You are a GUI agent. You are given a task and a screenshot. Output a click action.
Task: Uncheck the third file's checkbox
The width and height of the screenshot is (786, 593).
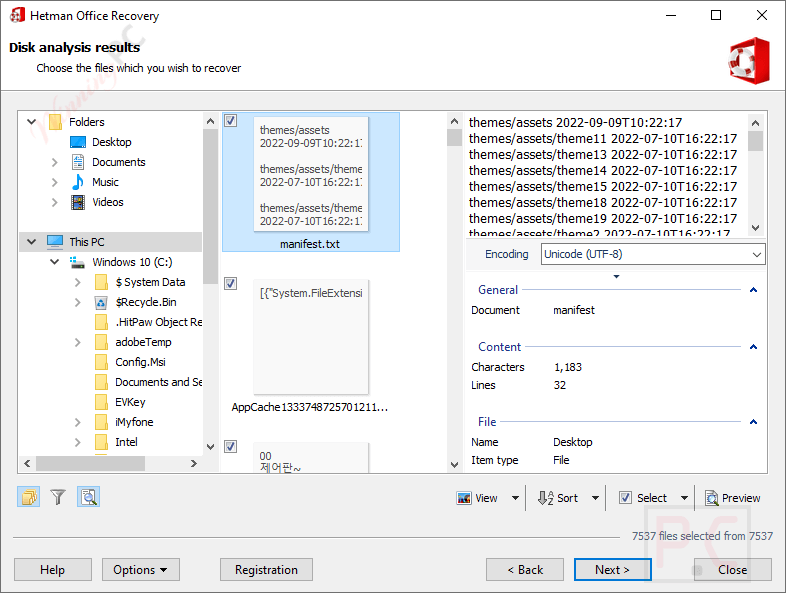(230, 447)
